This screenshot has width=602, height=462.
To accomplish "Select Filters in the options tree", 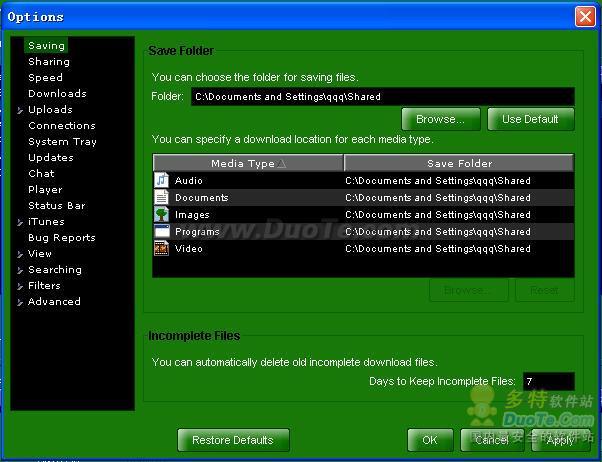I will pos(44,286).
